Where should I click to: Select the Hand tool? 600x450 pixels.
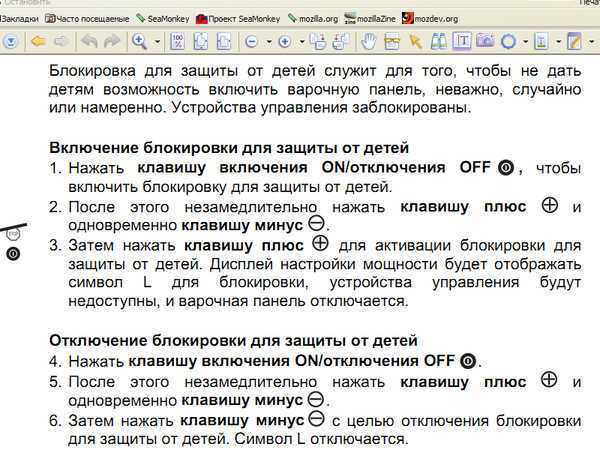click(x=369, y=41)
